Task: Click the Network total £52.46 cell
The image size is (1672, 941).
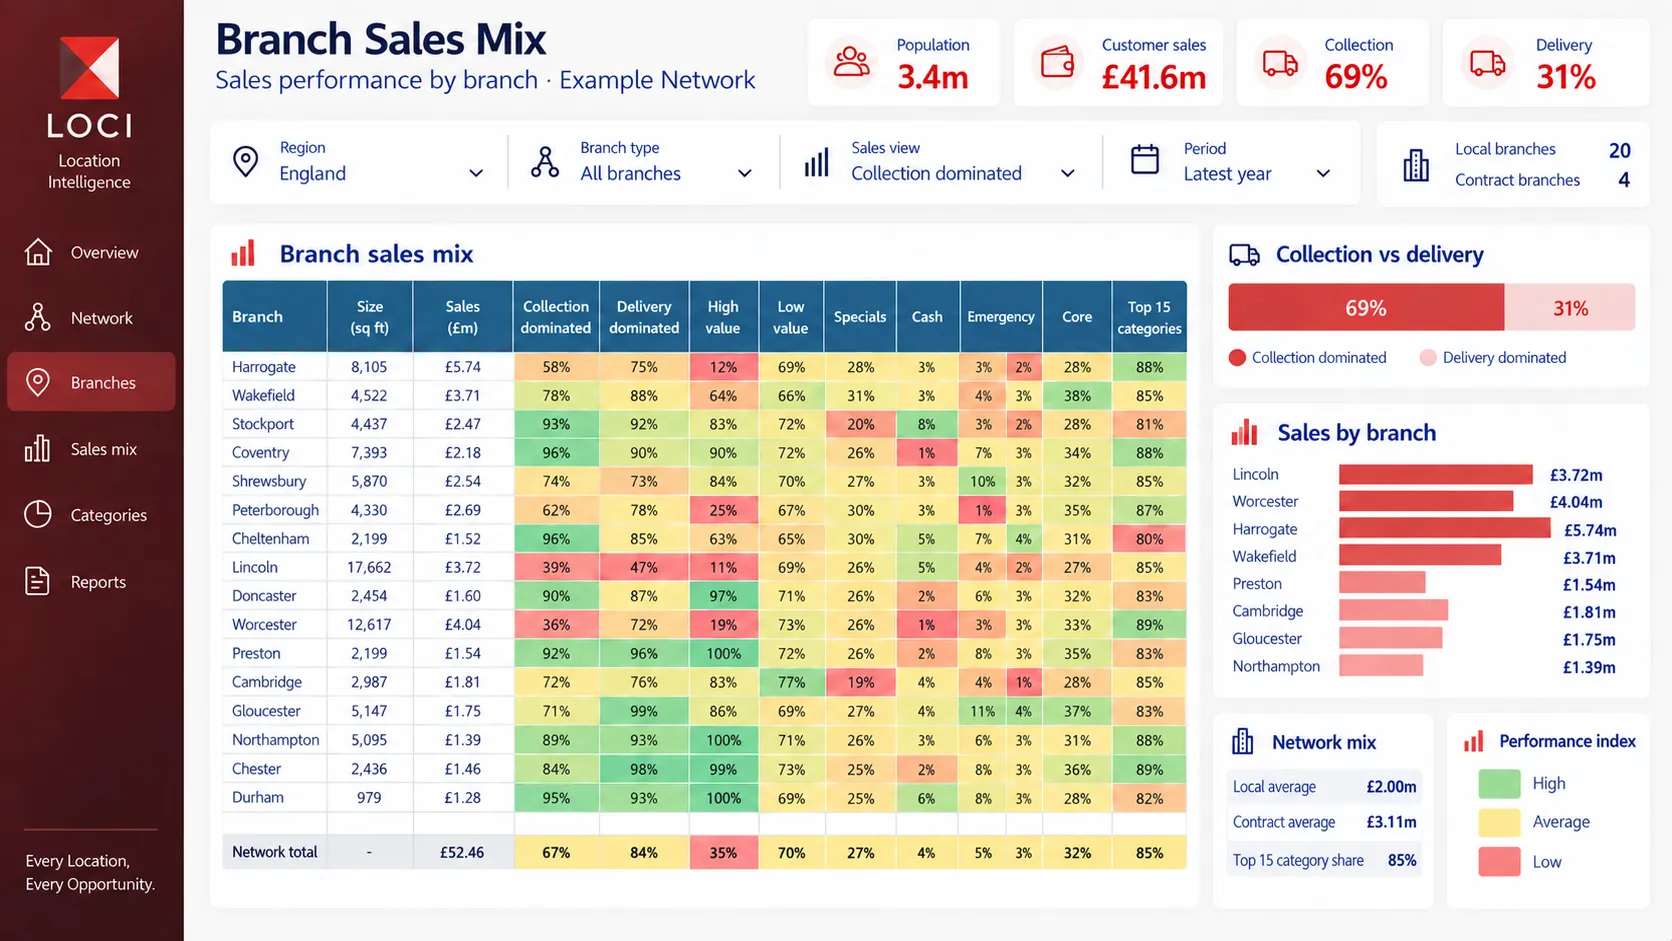Action: point(462,852)
